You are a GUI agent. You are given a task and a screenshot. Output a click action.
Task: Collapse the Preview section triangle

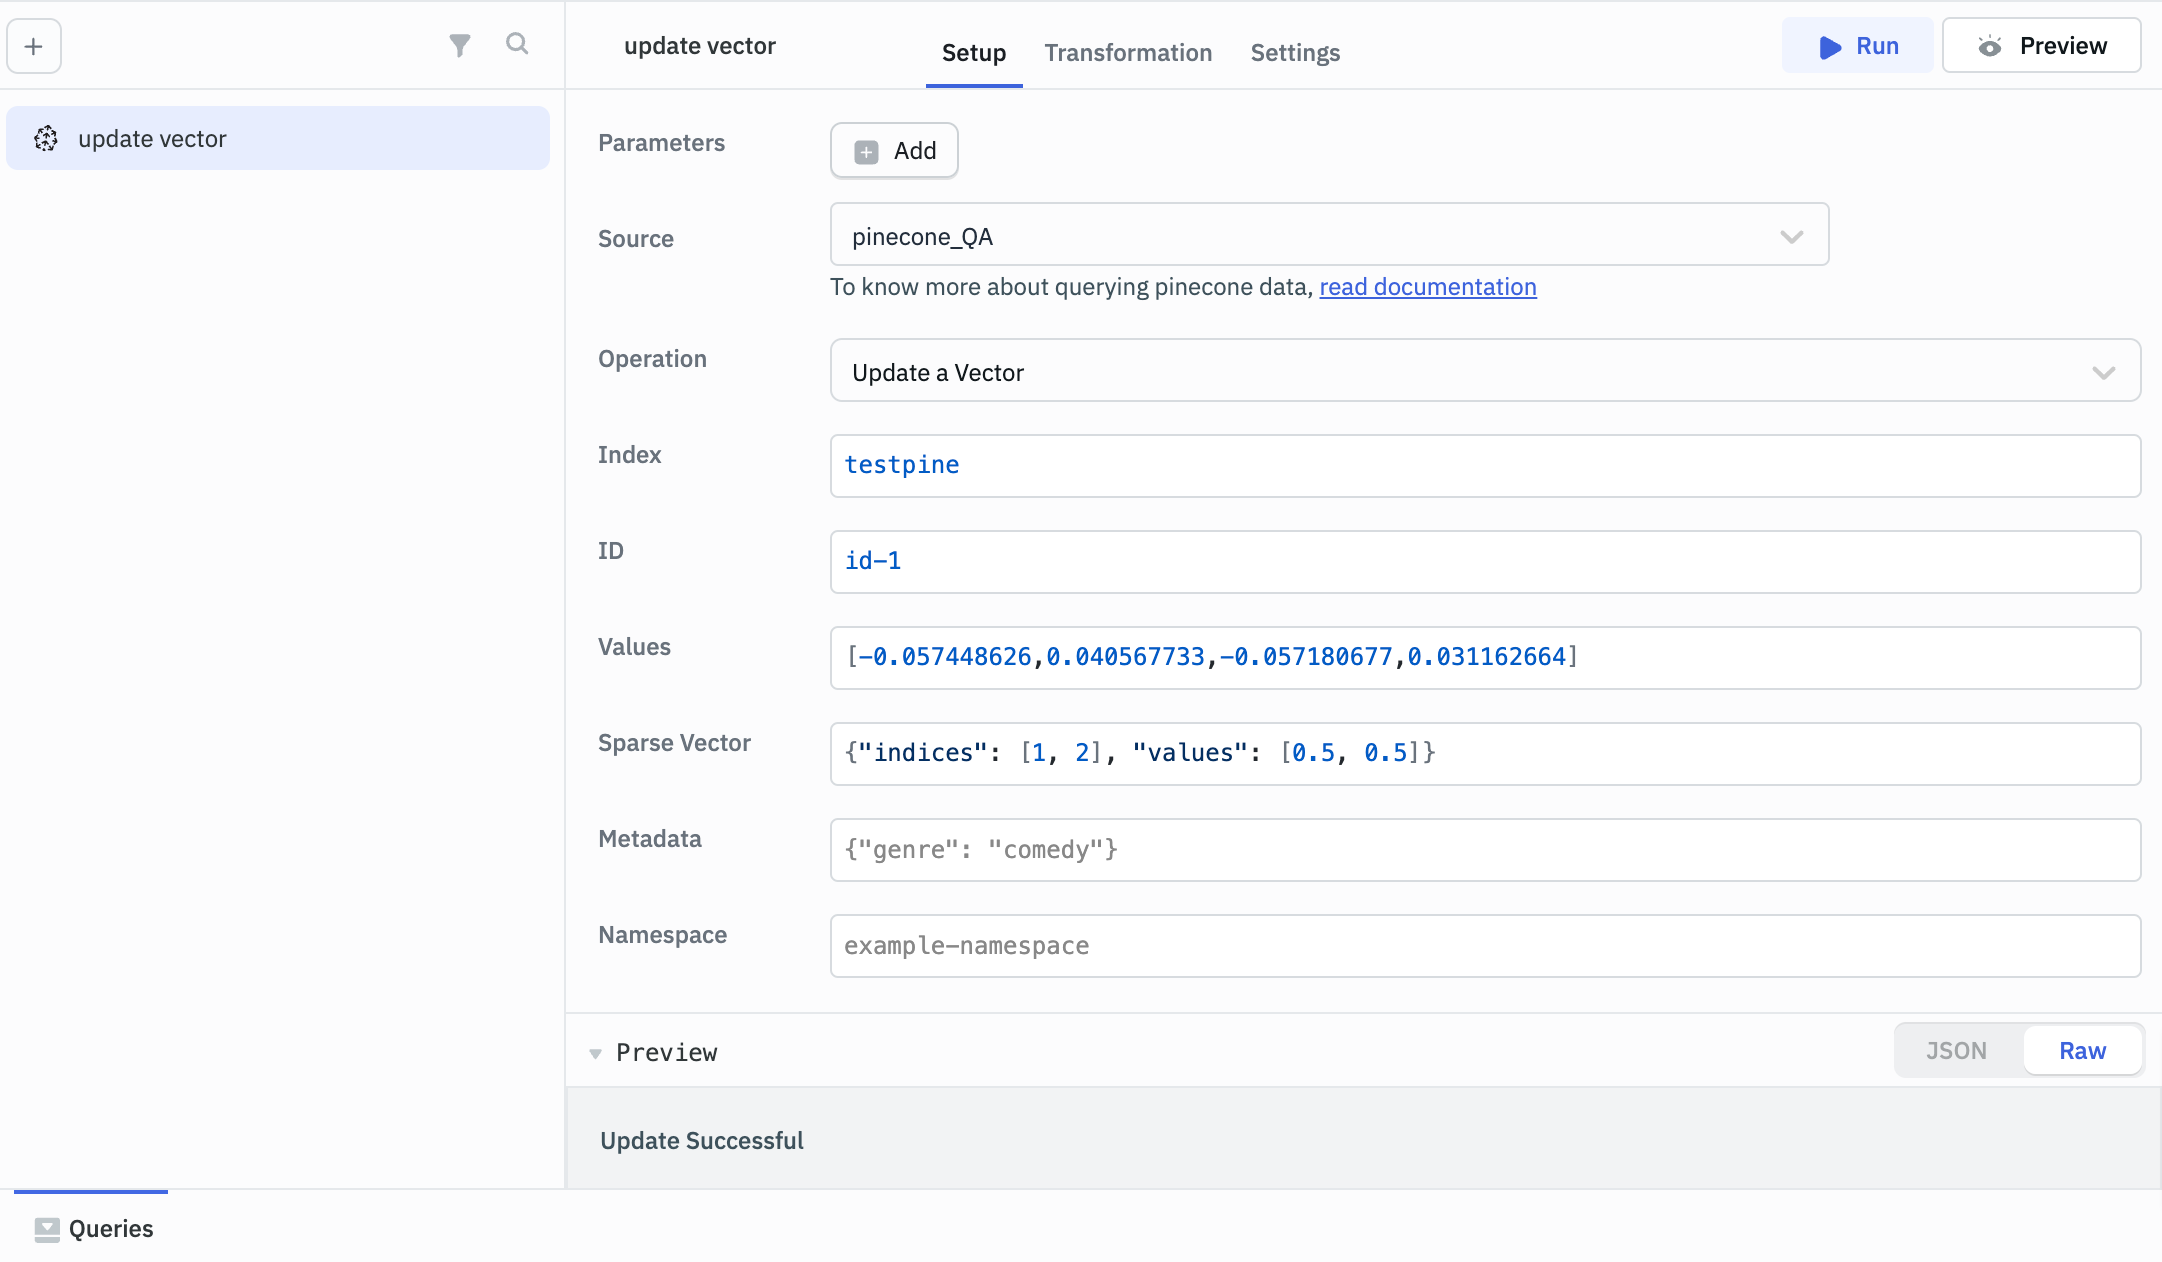pos(595,1053)
